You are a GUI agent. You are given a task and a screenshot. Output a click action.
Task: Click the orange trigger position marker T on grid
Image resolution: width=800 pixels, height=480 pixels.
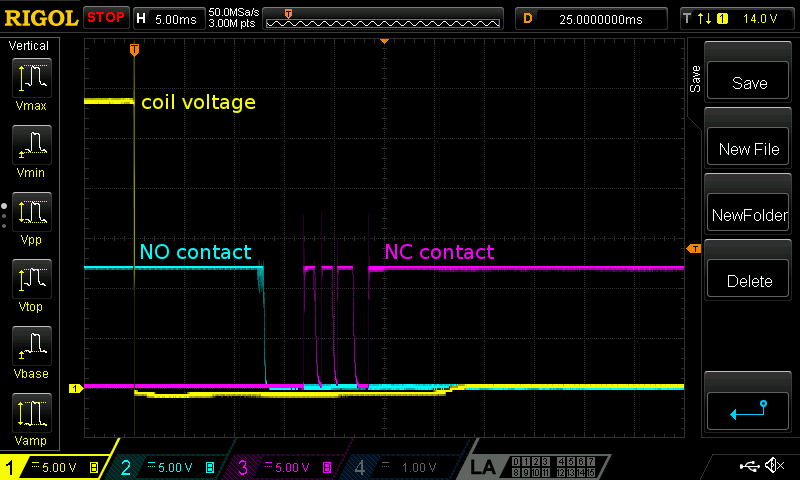(x=134, y=49)
